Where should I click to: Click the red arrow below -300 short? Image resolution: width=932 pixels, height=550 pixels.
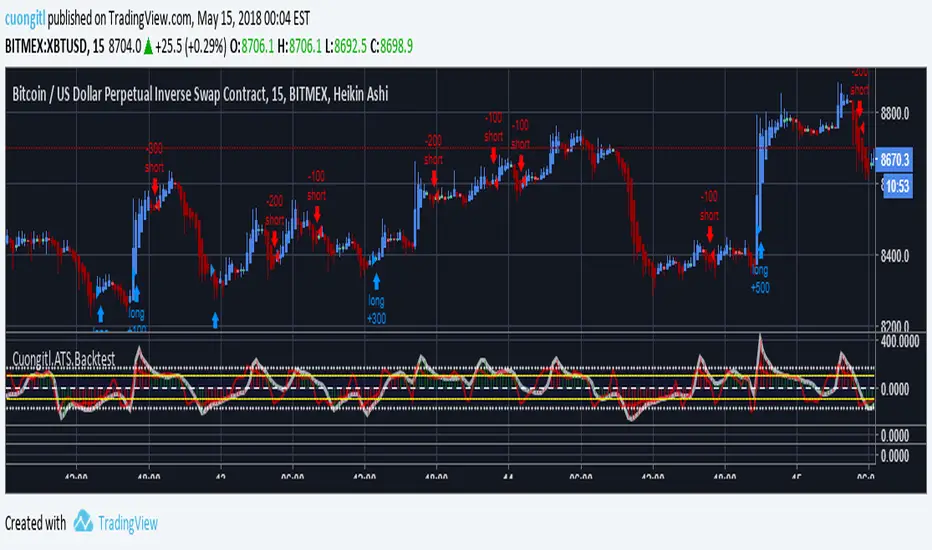[155, 186]
